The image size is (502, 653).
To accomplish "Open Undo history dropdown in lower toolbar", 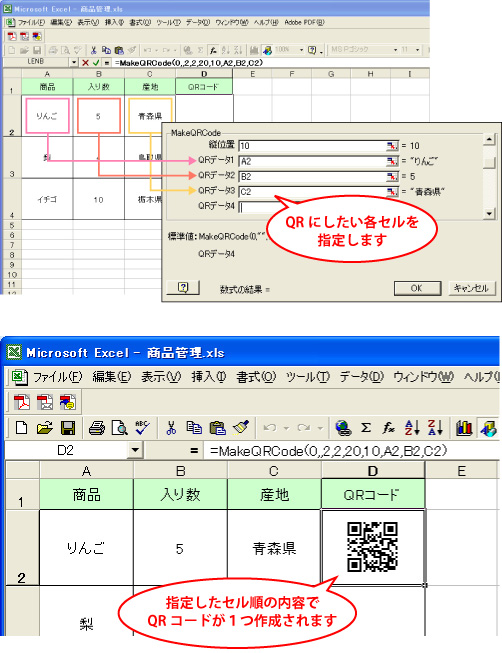I will pos(286,428).
